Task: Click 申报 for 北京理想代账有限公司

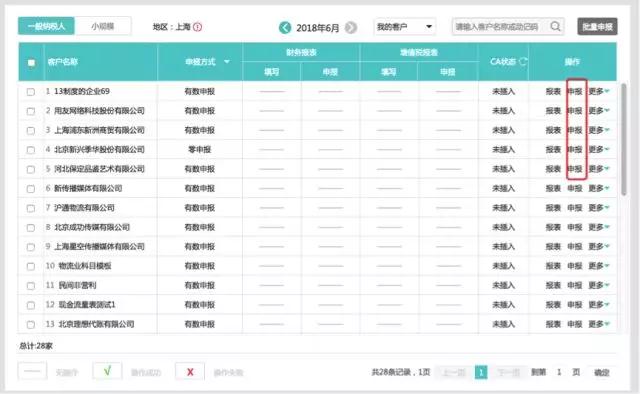Action: 575,324
